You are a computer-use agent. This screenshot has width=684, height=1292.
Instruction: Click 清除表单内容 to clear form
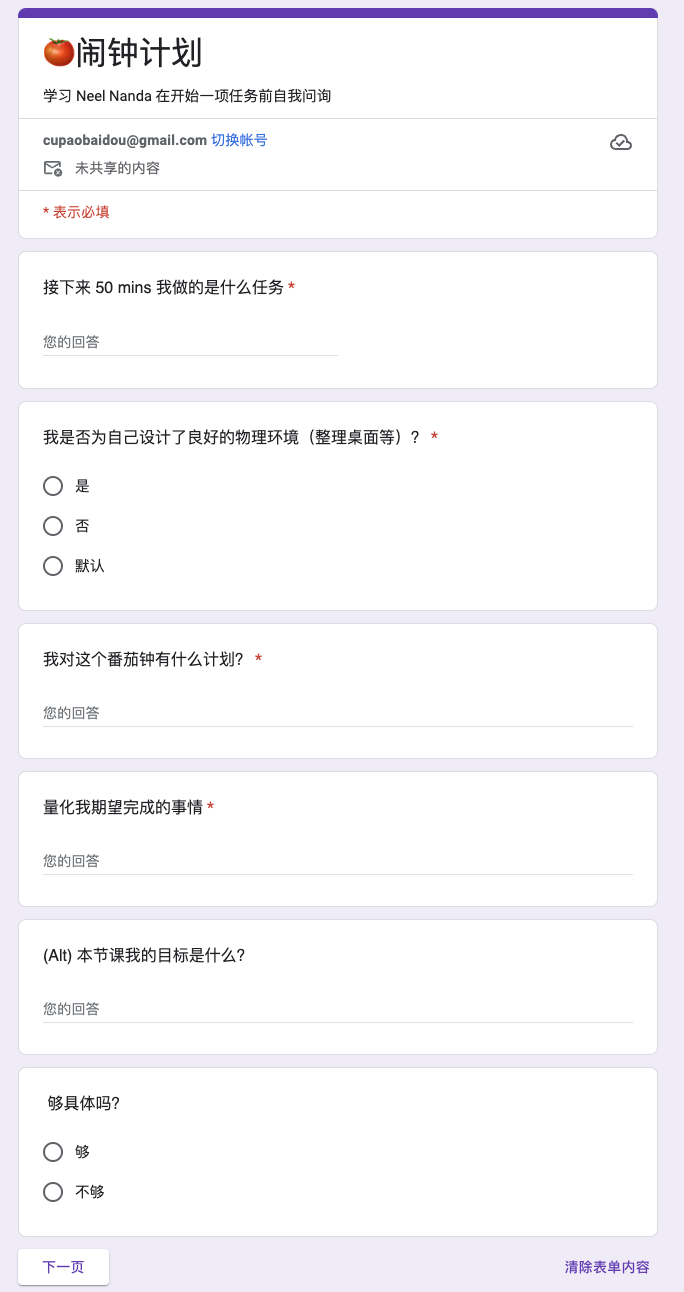click(607, 1267)
